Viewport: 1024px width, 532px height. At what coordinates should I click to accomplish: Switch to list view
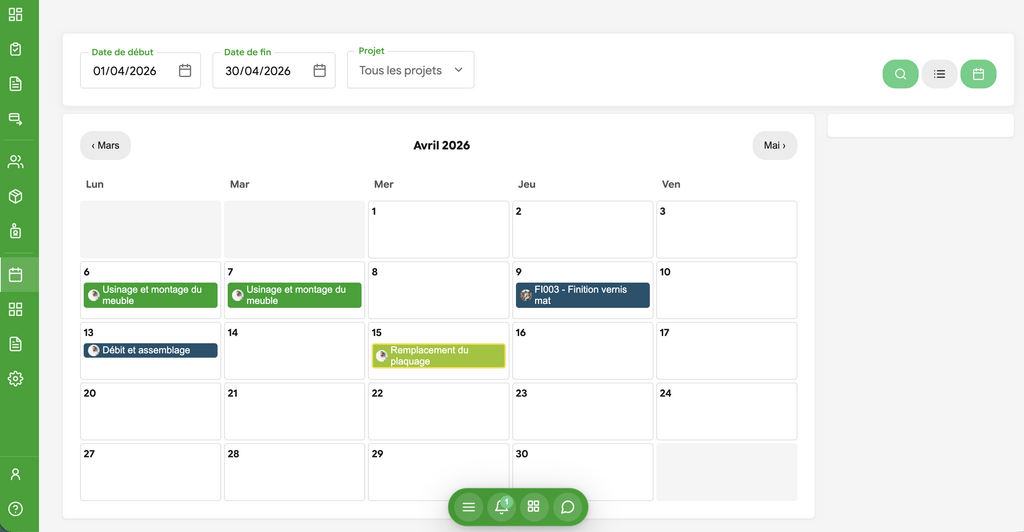(939, 74)
